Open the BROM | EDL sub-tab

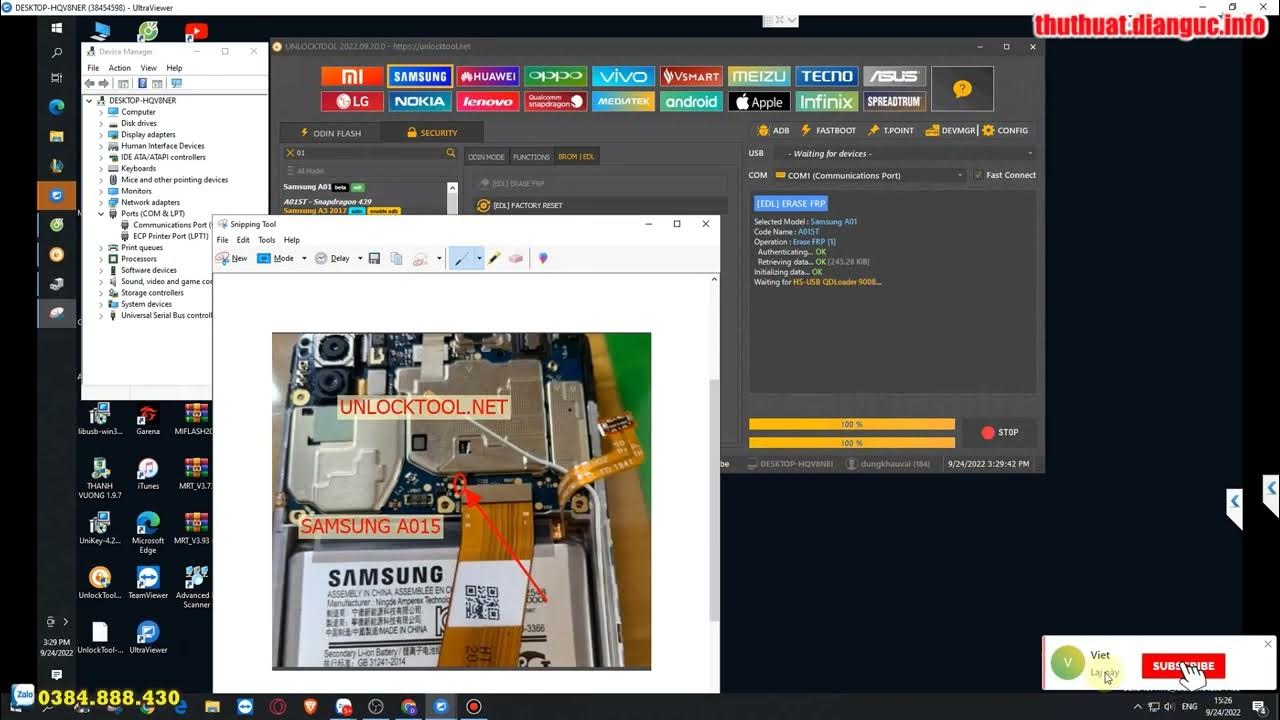tap(576, 157)
